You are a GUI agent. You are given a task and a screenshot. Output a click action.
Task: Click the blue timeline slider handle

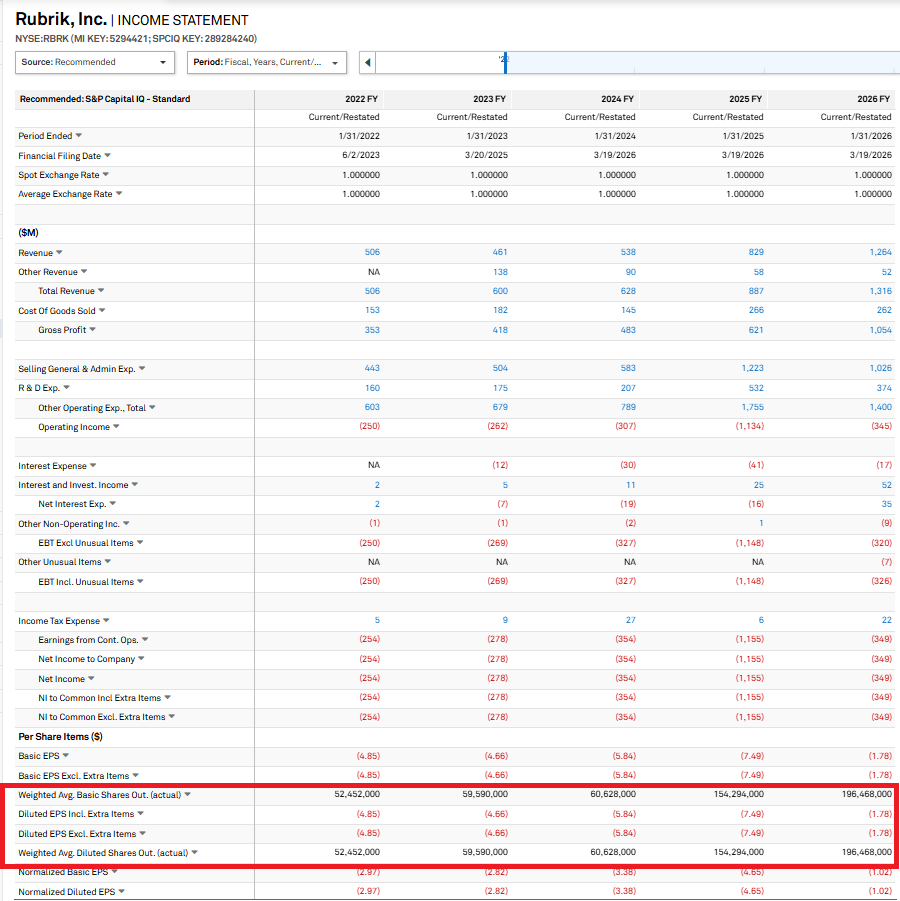(505, 63)
